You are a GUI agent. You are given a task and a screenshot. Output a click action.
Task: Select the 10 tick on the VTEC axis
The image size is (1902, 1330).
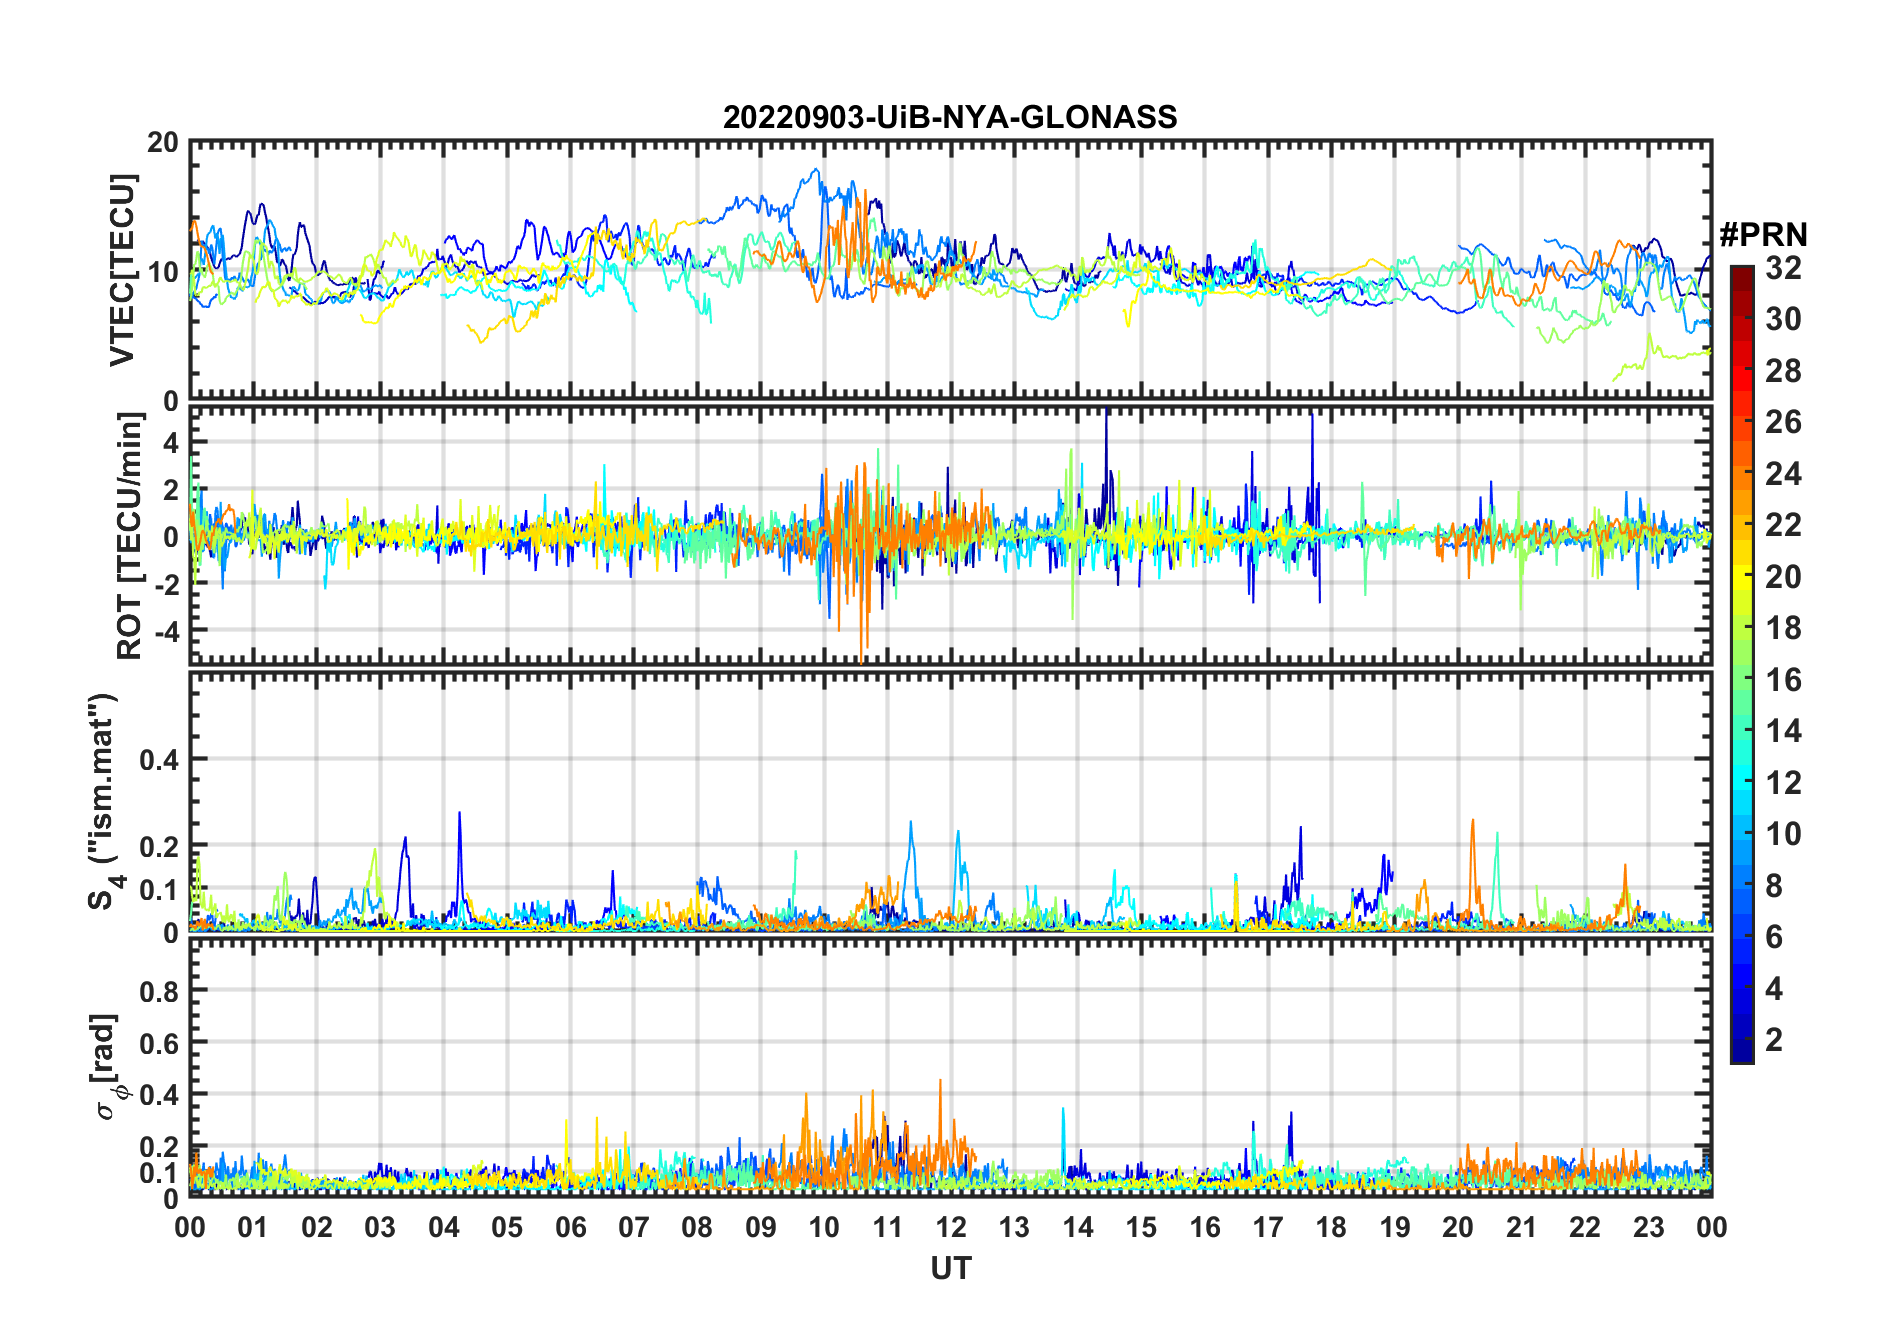(x=163, y=271)
